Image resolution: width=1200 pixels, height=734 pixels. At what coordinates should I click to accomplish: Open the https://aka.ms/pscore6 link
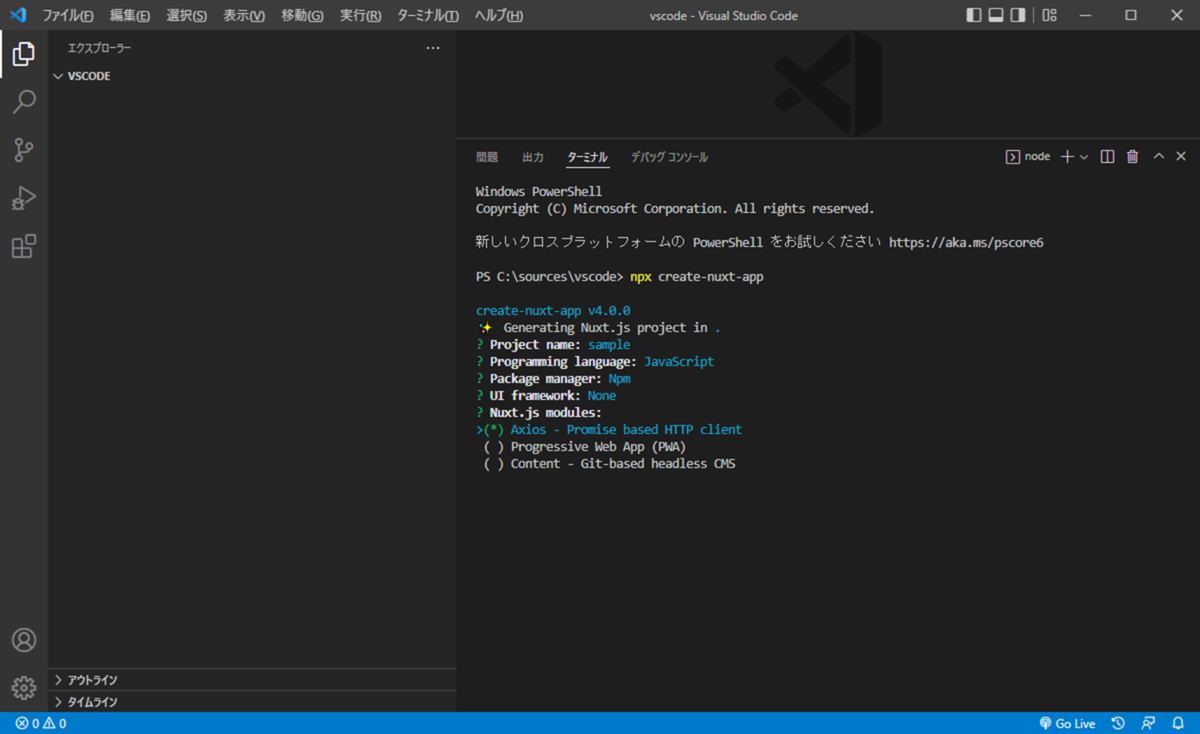[x=966, y=242]
